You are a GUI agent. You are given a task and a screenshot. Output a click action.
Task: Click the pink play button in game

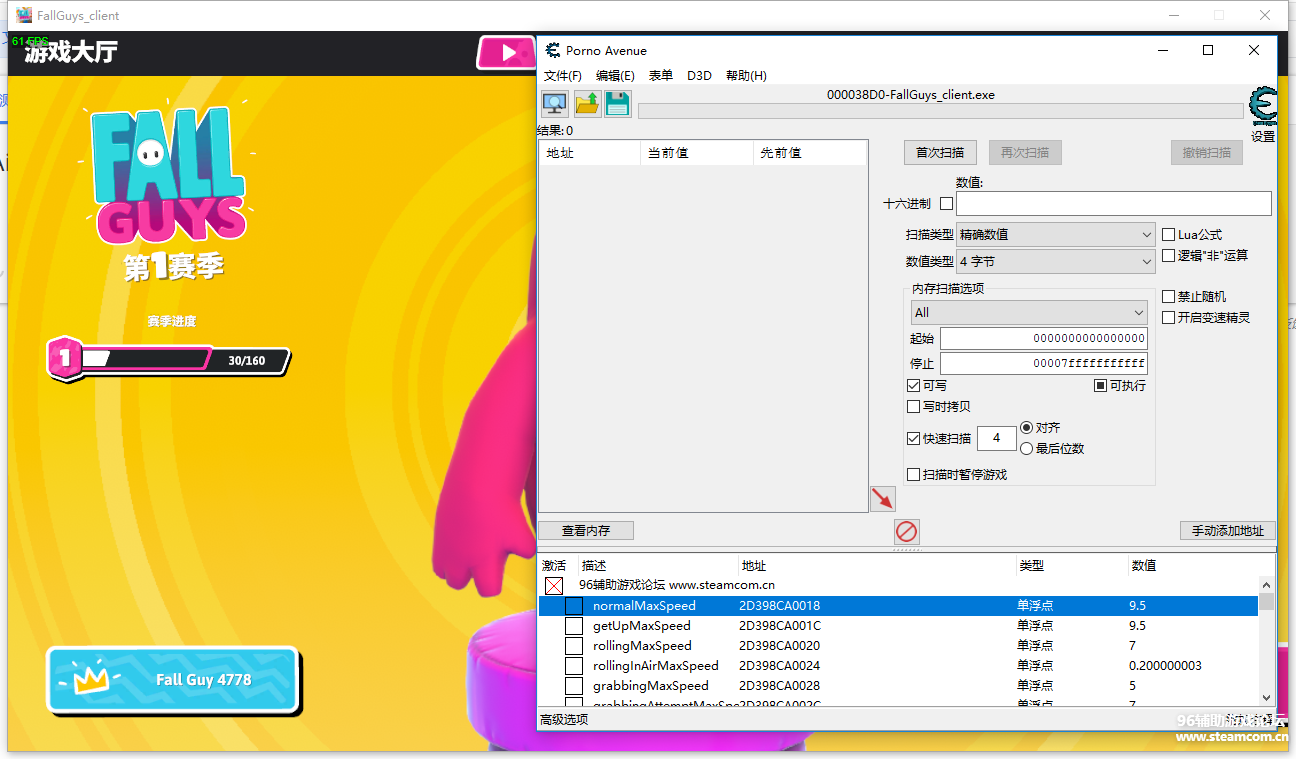coord(507,53)
